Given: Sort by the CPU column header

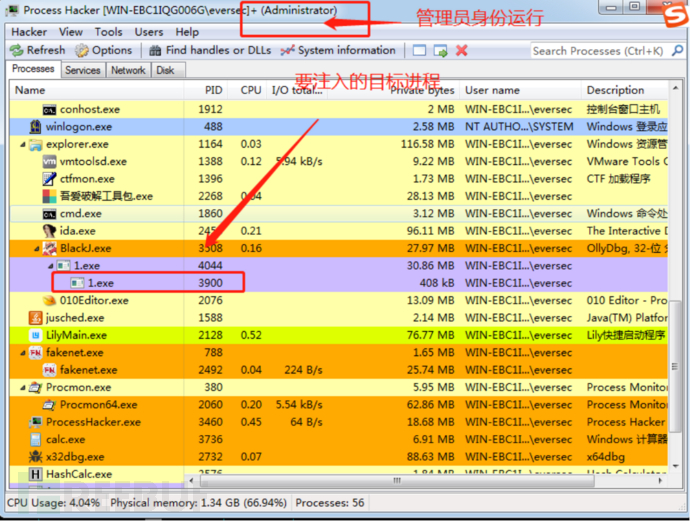Looking at the screenshot, I should (x=247, y=90).
